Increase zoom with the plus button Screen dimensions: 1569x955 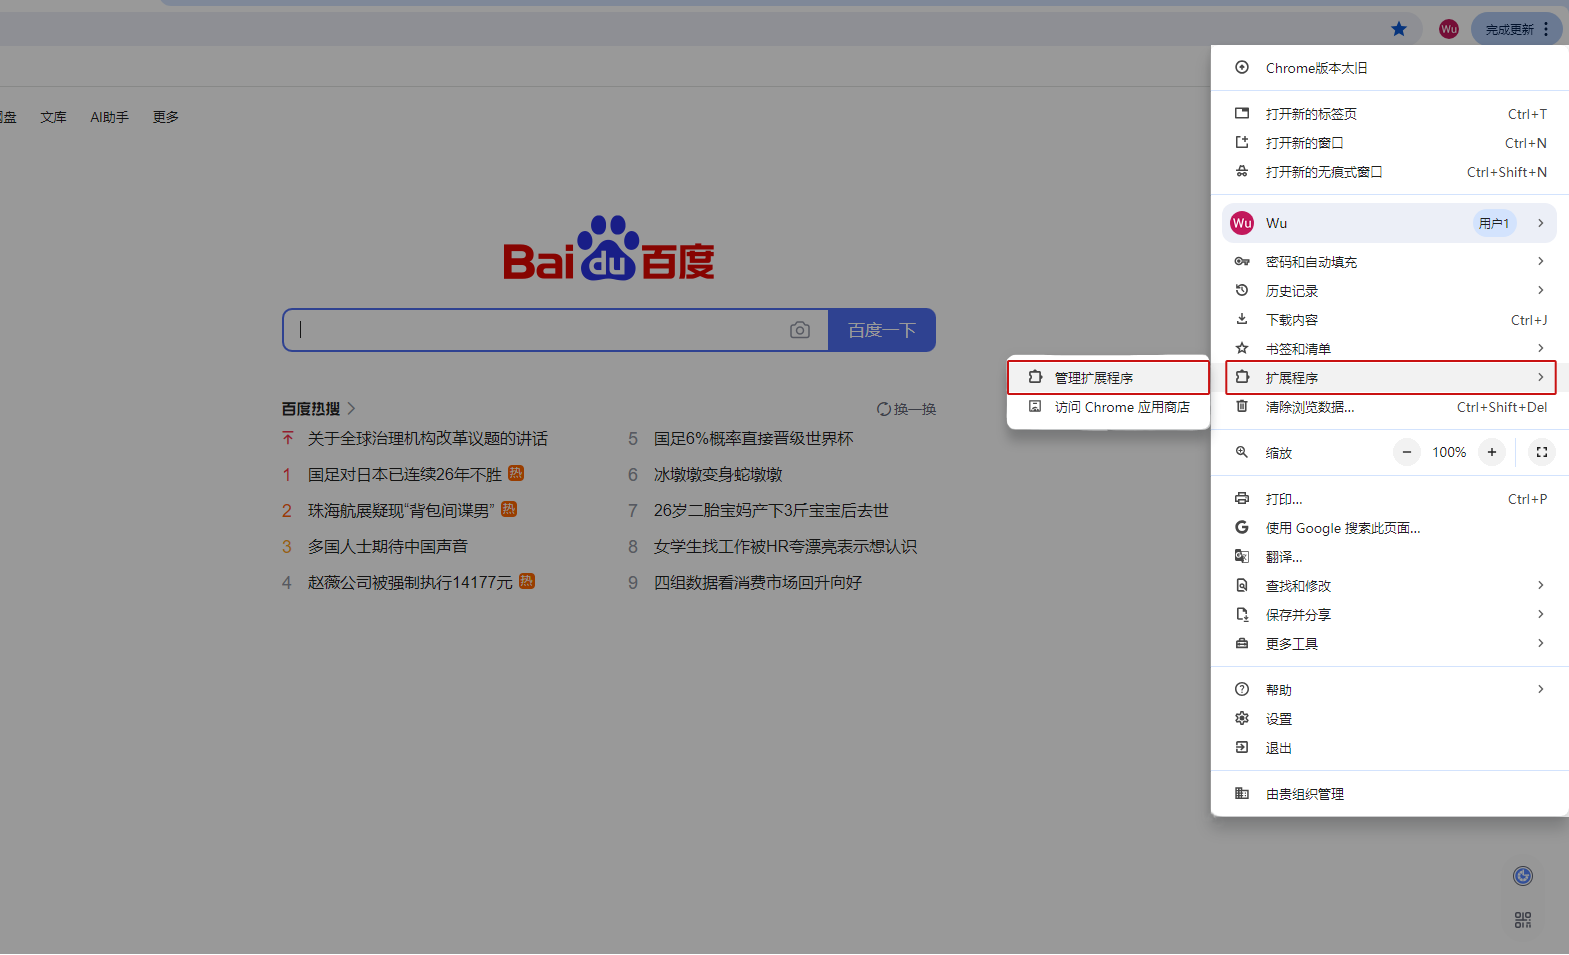1492,452
